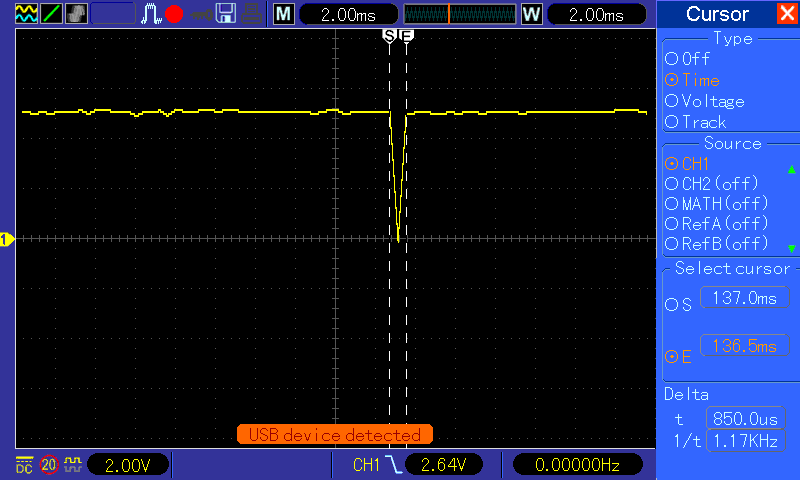
Task: Select cursor type Off
Action: coord(688,59)
